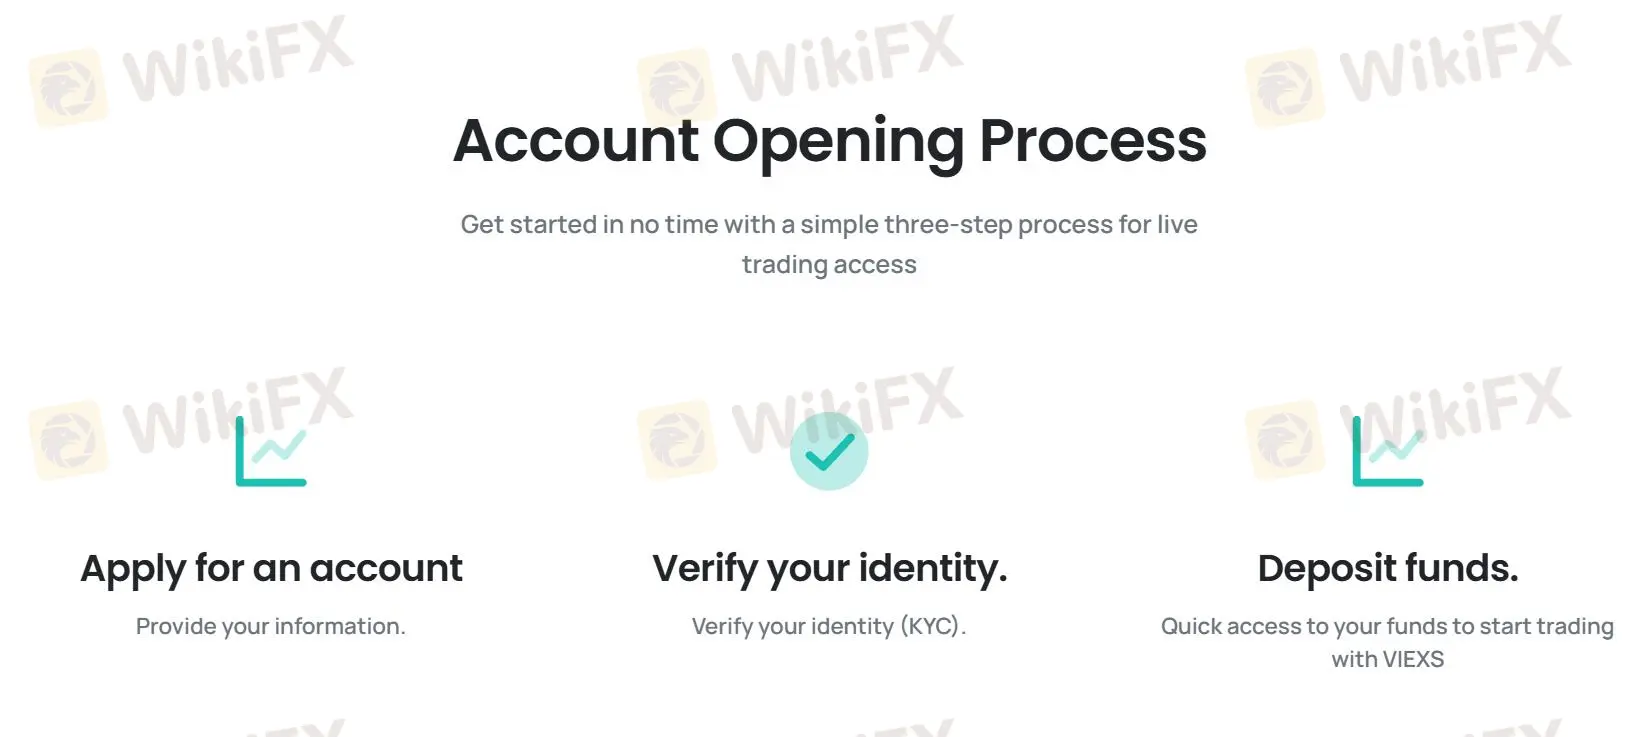1636x737 pixels.
Task: Click the WikiFX watermark text at top right
Action: pos(1455,62)
